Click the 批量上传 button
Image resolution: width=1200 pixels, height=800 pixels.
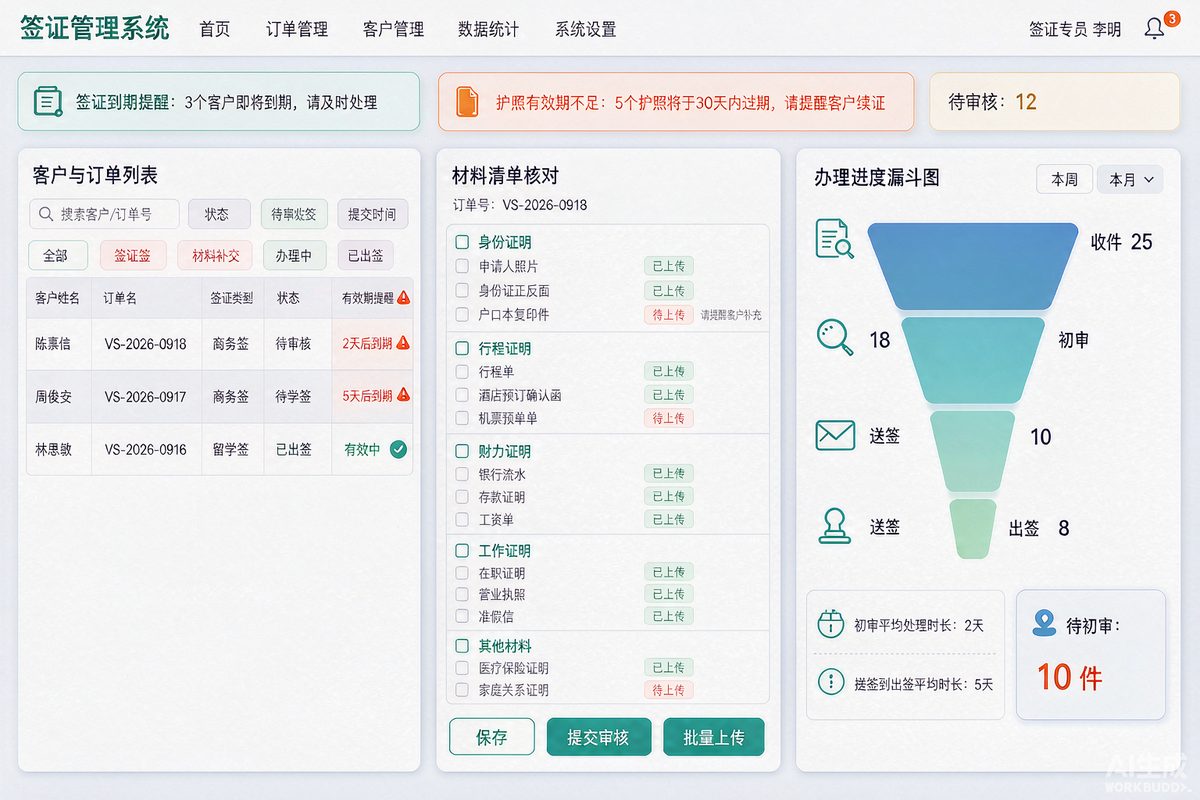(714, 737)
